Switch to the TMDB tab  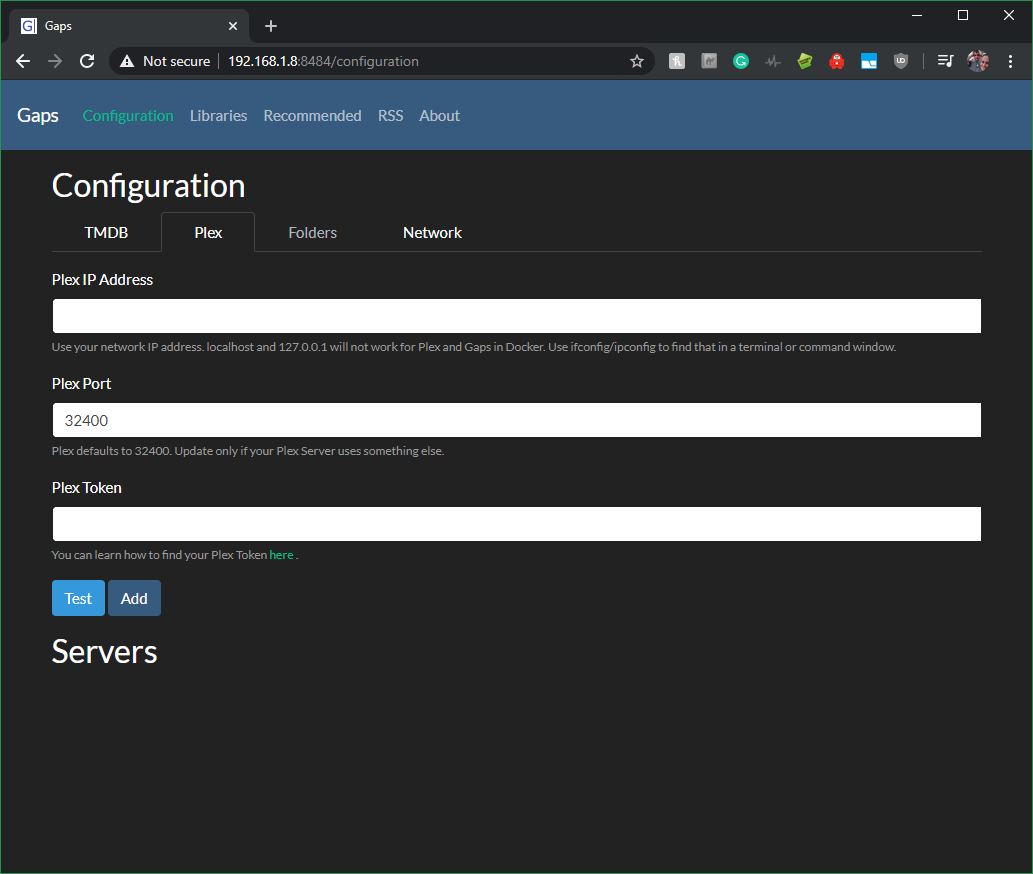tap(106, 232)
